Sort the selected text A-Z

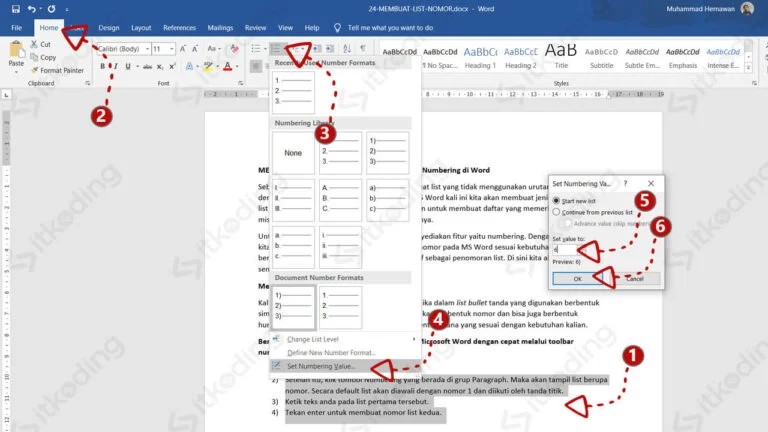347,48
